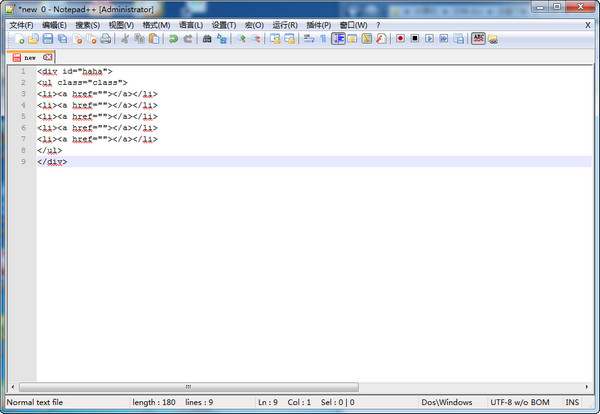Click the horizontal scrollbar thumb at the bottom
The width and height of the screenshot is (600, 414).
click(185, 386)
